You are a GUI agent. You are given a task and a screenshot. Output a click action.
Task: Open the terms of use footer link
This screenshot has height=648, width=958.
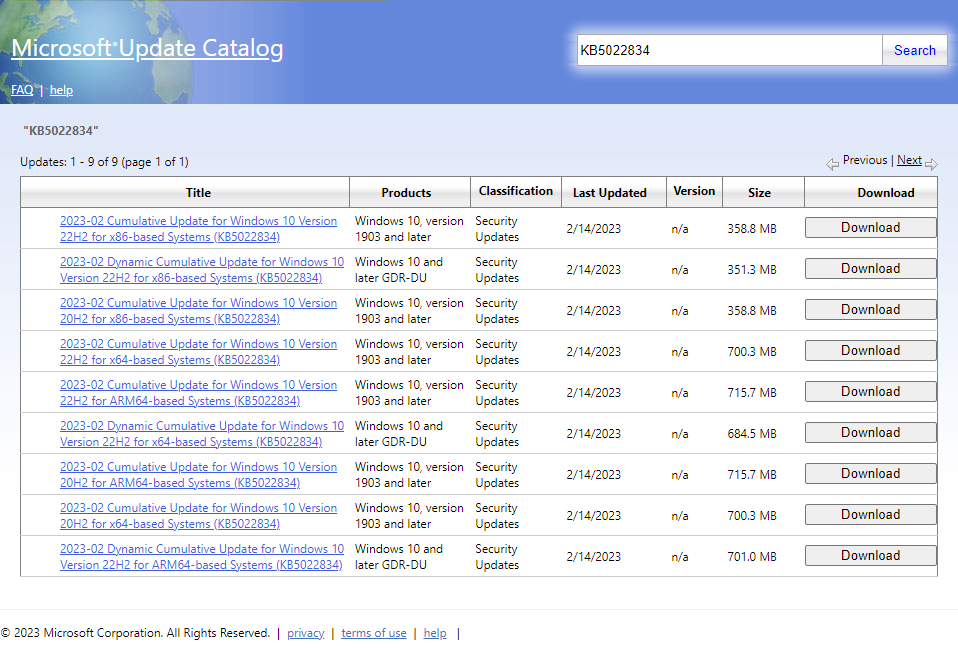pyautogui.click(x=374, y=633)
